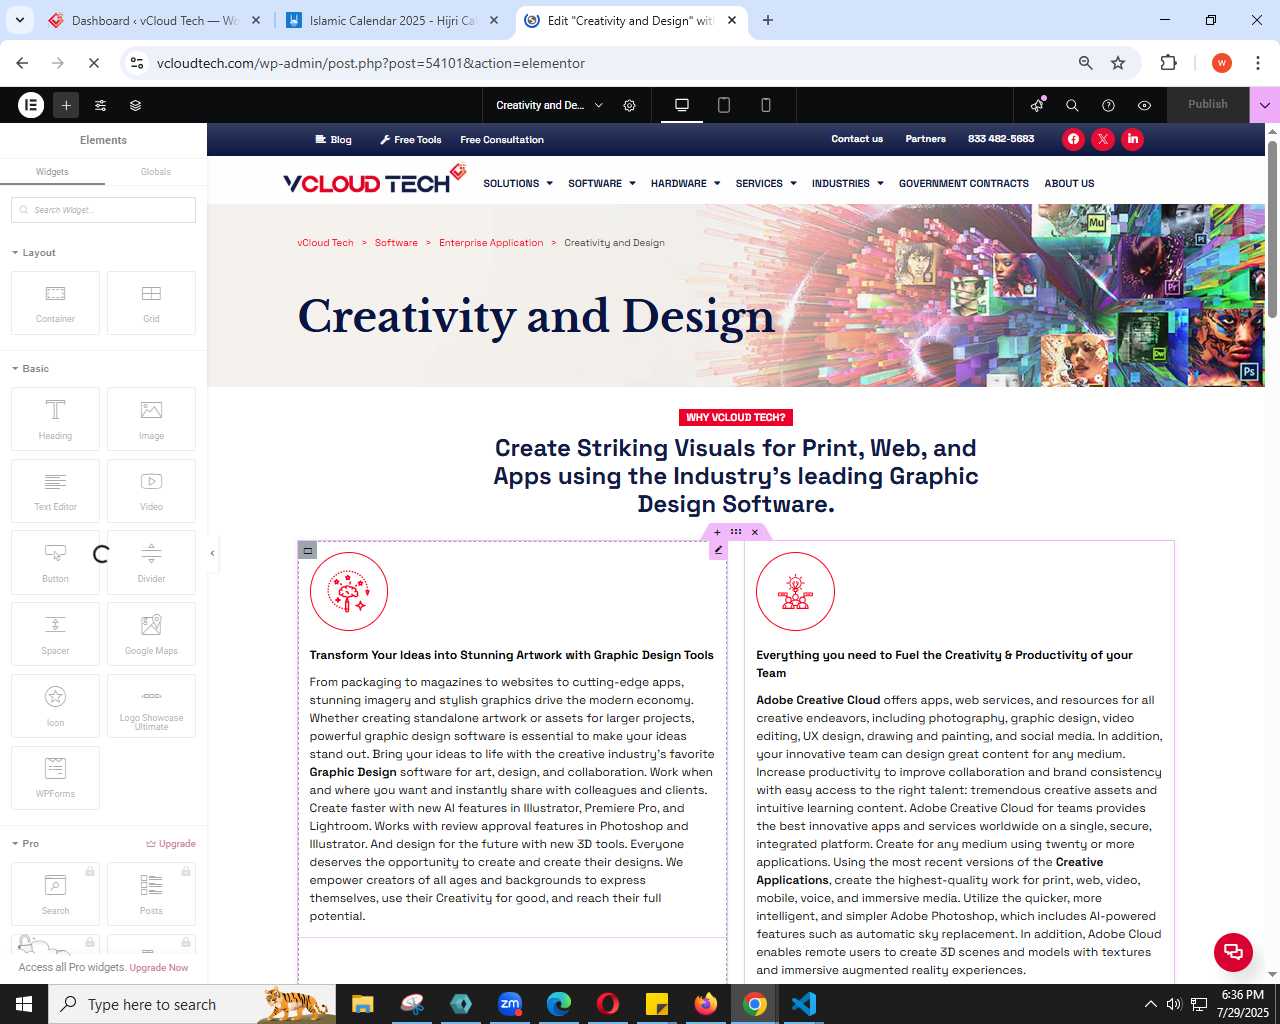Open Site Settings sliders icon

point(100,105)
